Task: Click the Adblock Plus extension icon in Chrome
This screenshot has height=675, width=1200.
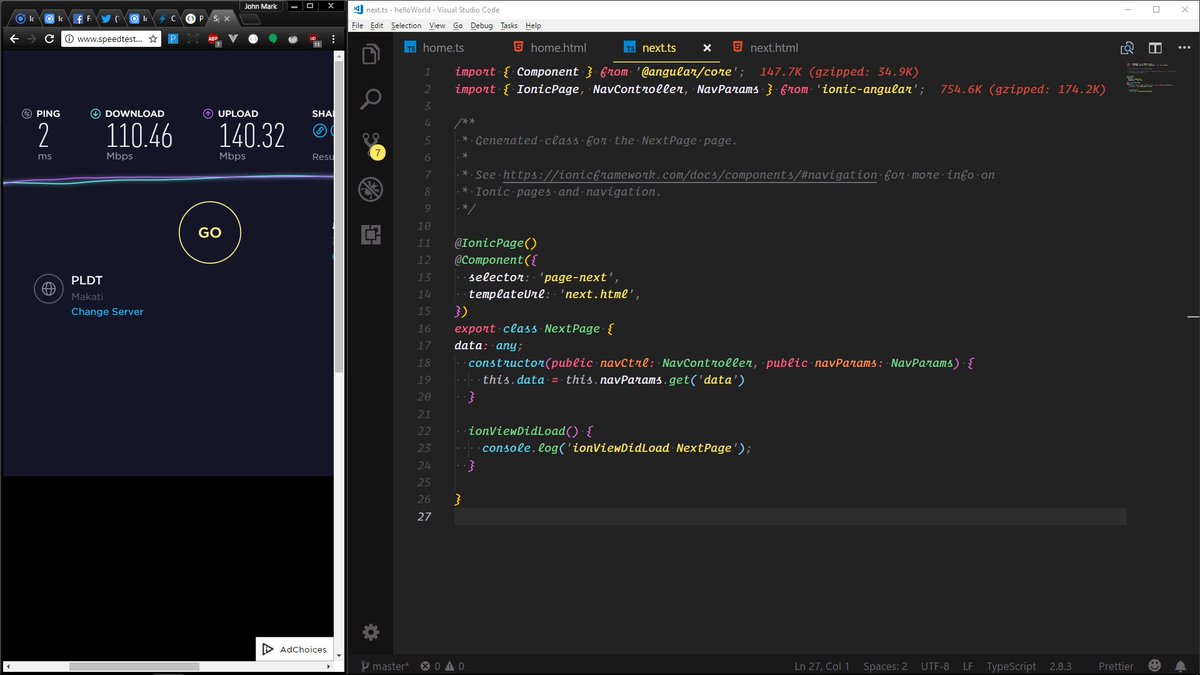Action: (214, 39)
